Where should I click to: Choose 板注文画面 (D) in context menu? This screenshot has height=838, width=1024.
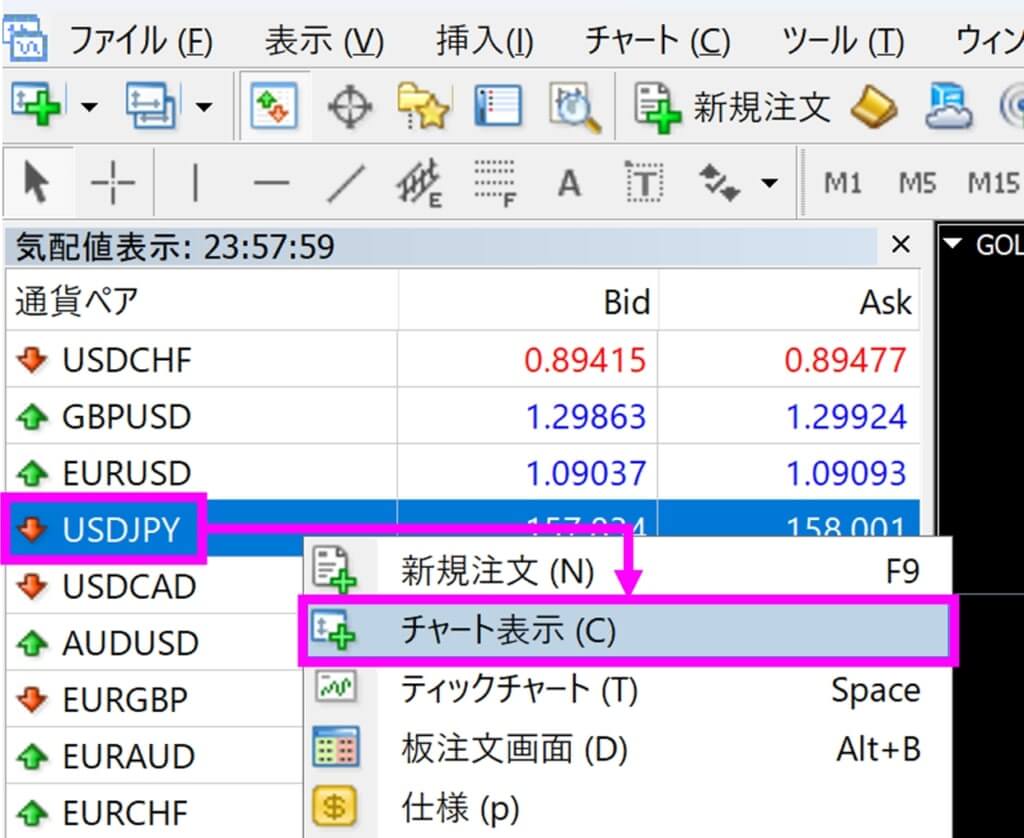tap(627, 749)
